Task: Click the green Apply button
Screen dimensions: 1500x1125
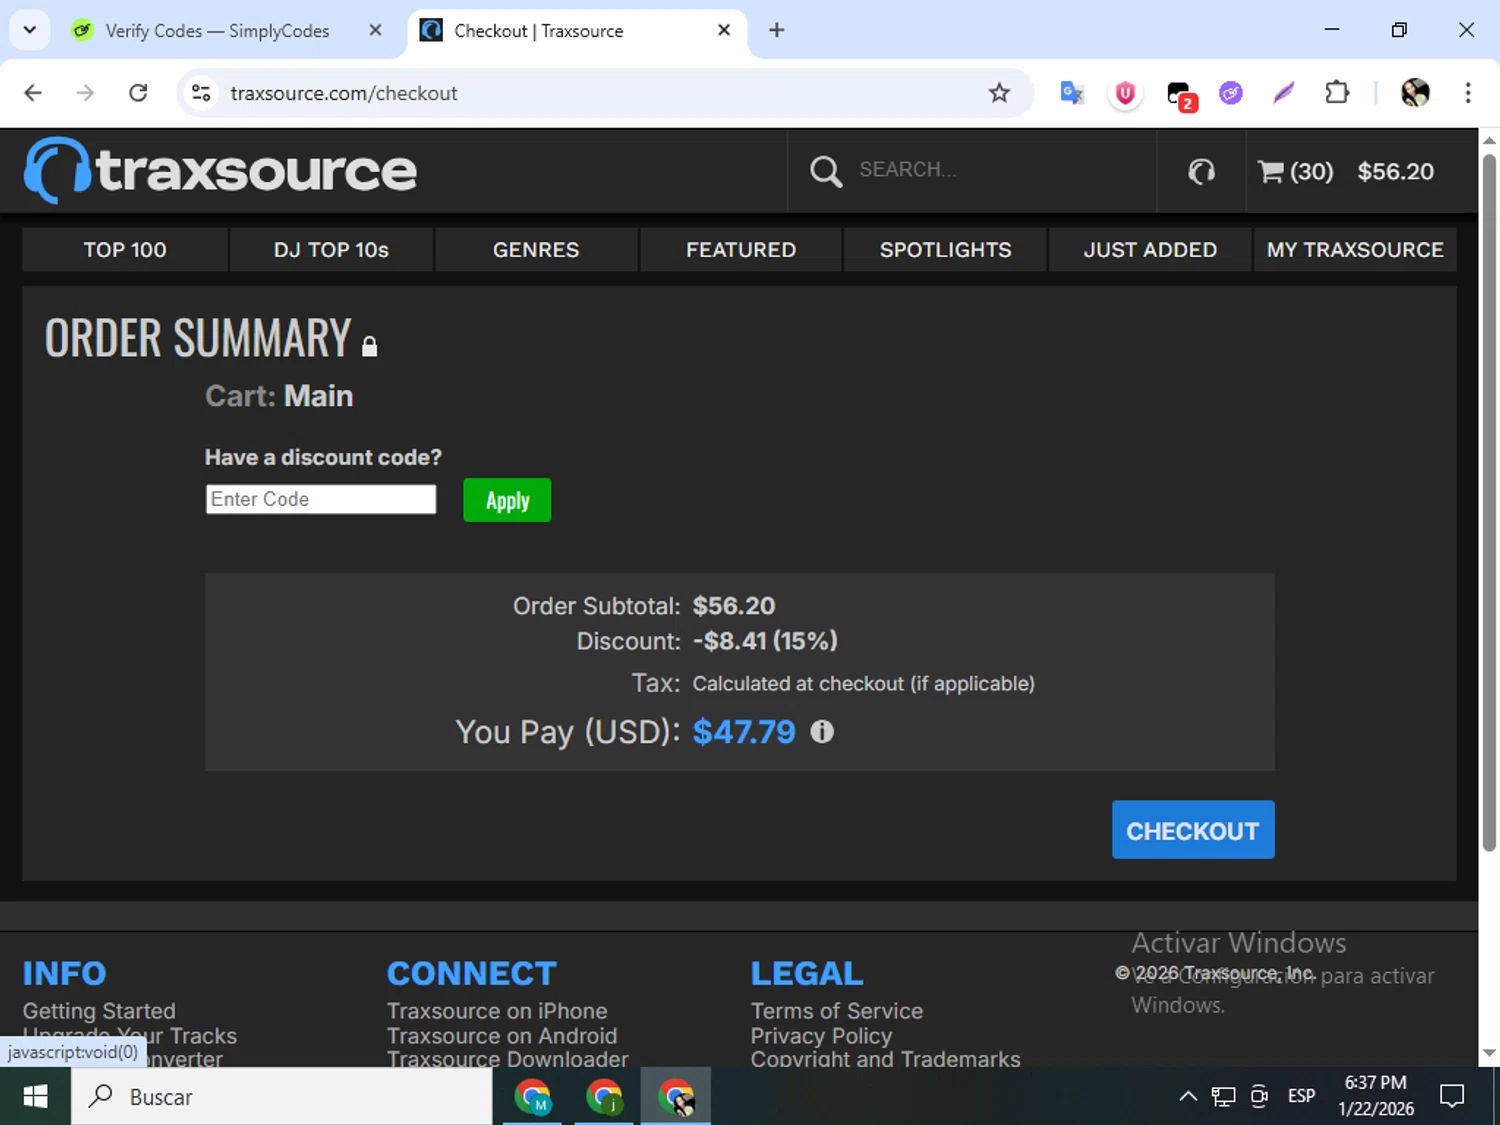Action: click(x=507, y=500)
